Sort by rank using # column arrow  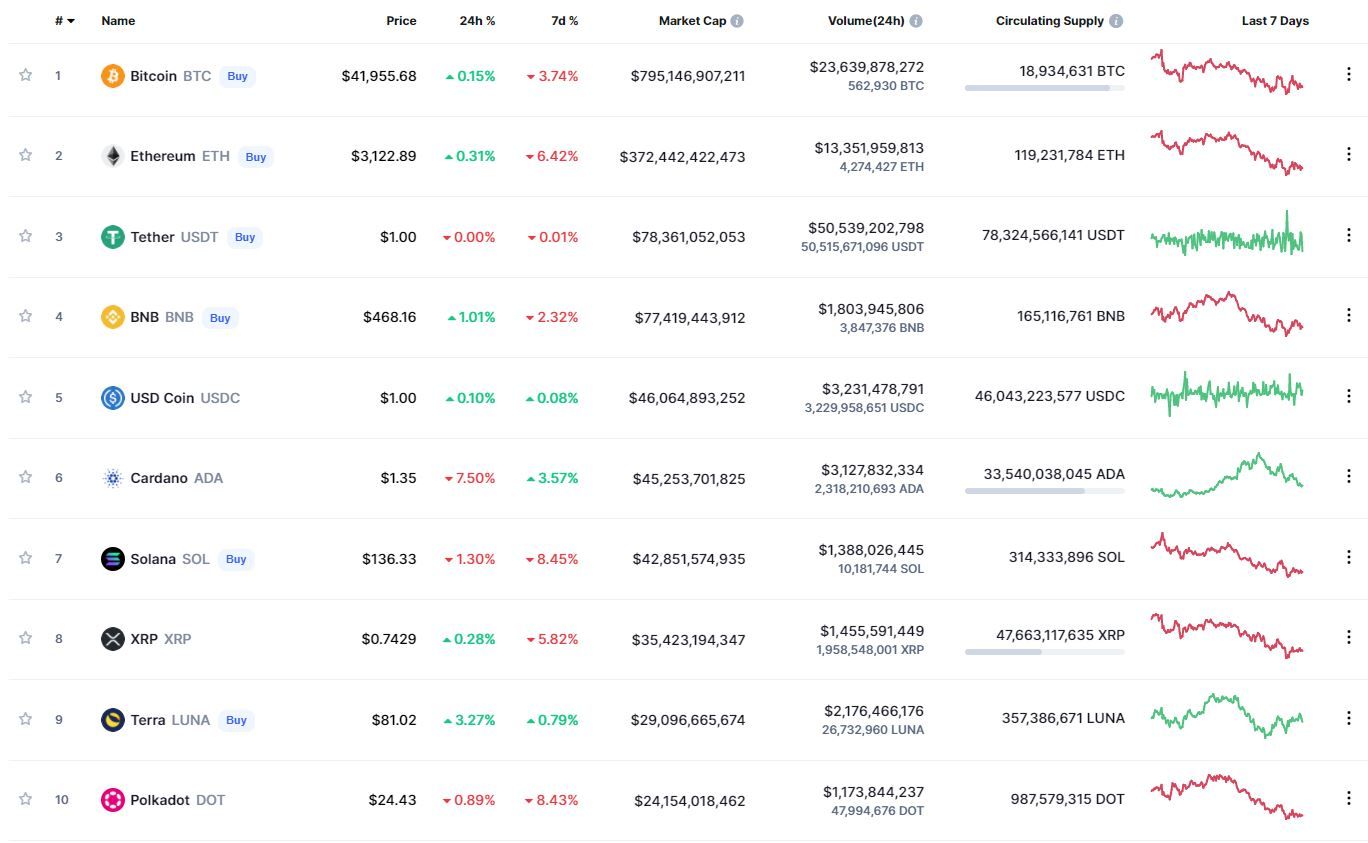point(65,21)
